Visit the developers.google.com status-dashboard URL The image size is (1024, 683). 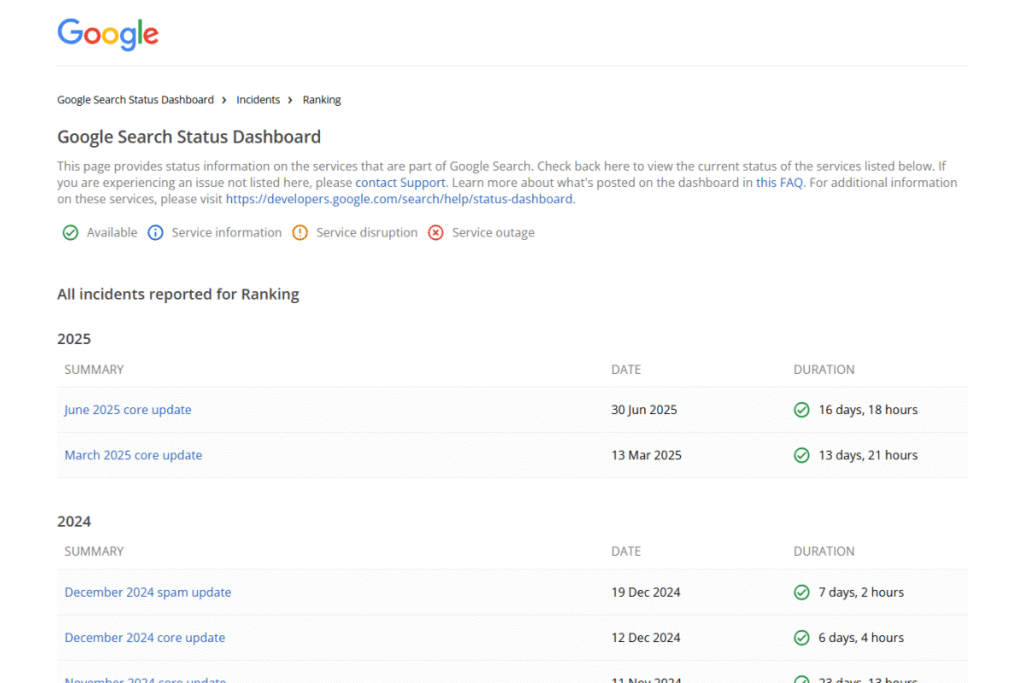coord(399,199)
